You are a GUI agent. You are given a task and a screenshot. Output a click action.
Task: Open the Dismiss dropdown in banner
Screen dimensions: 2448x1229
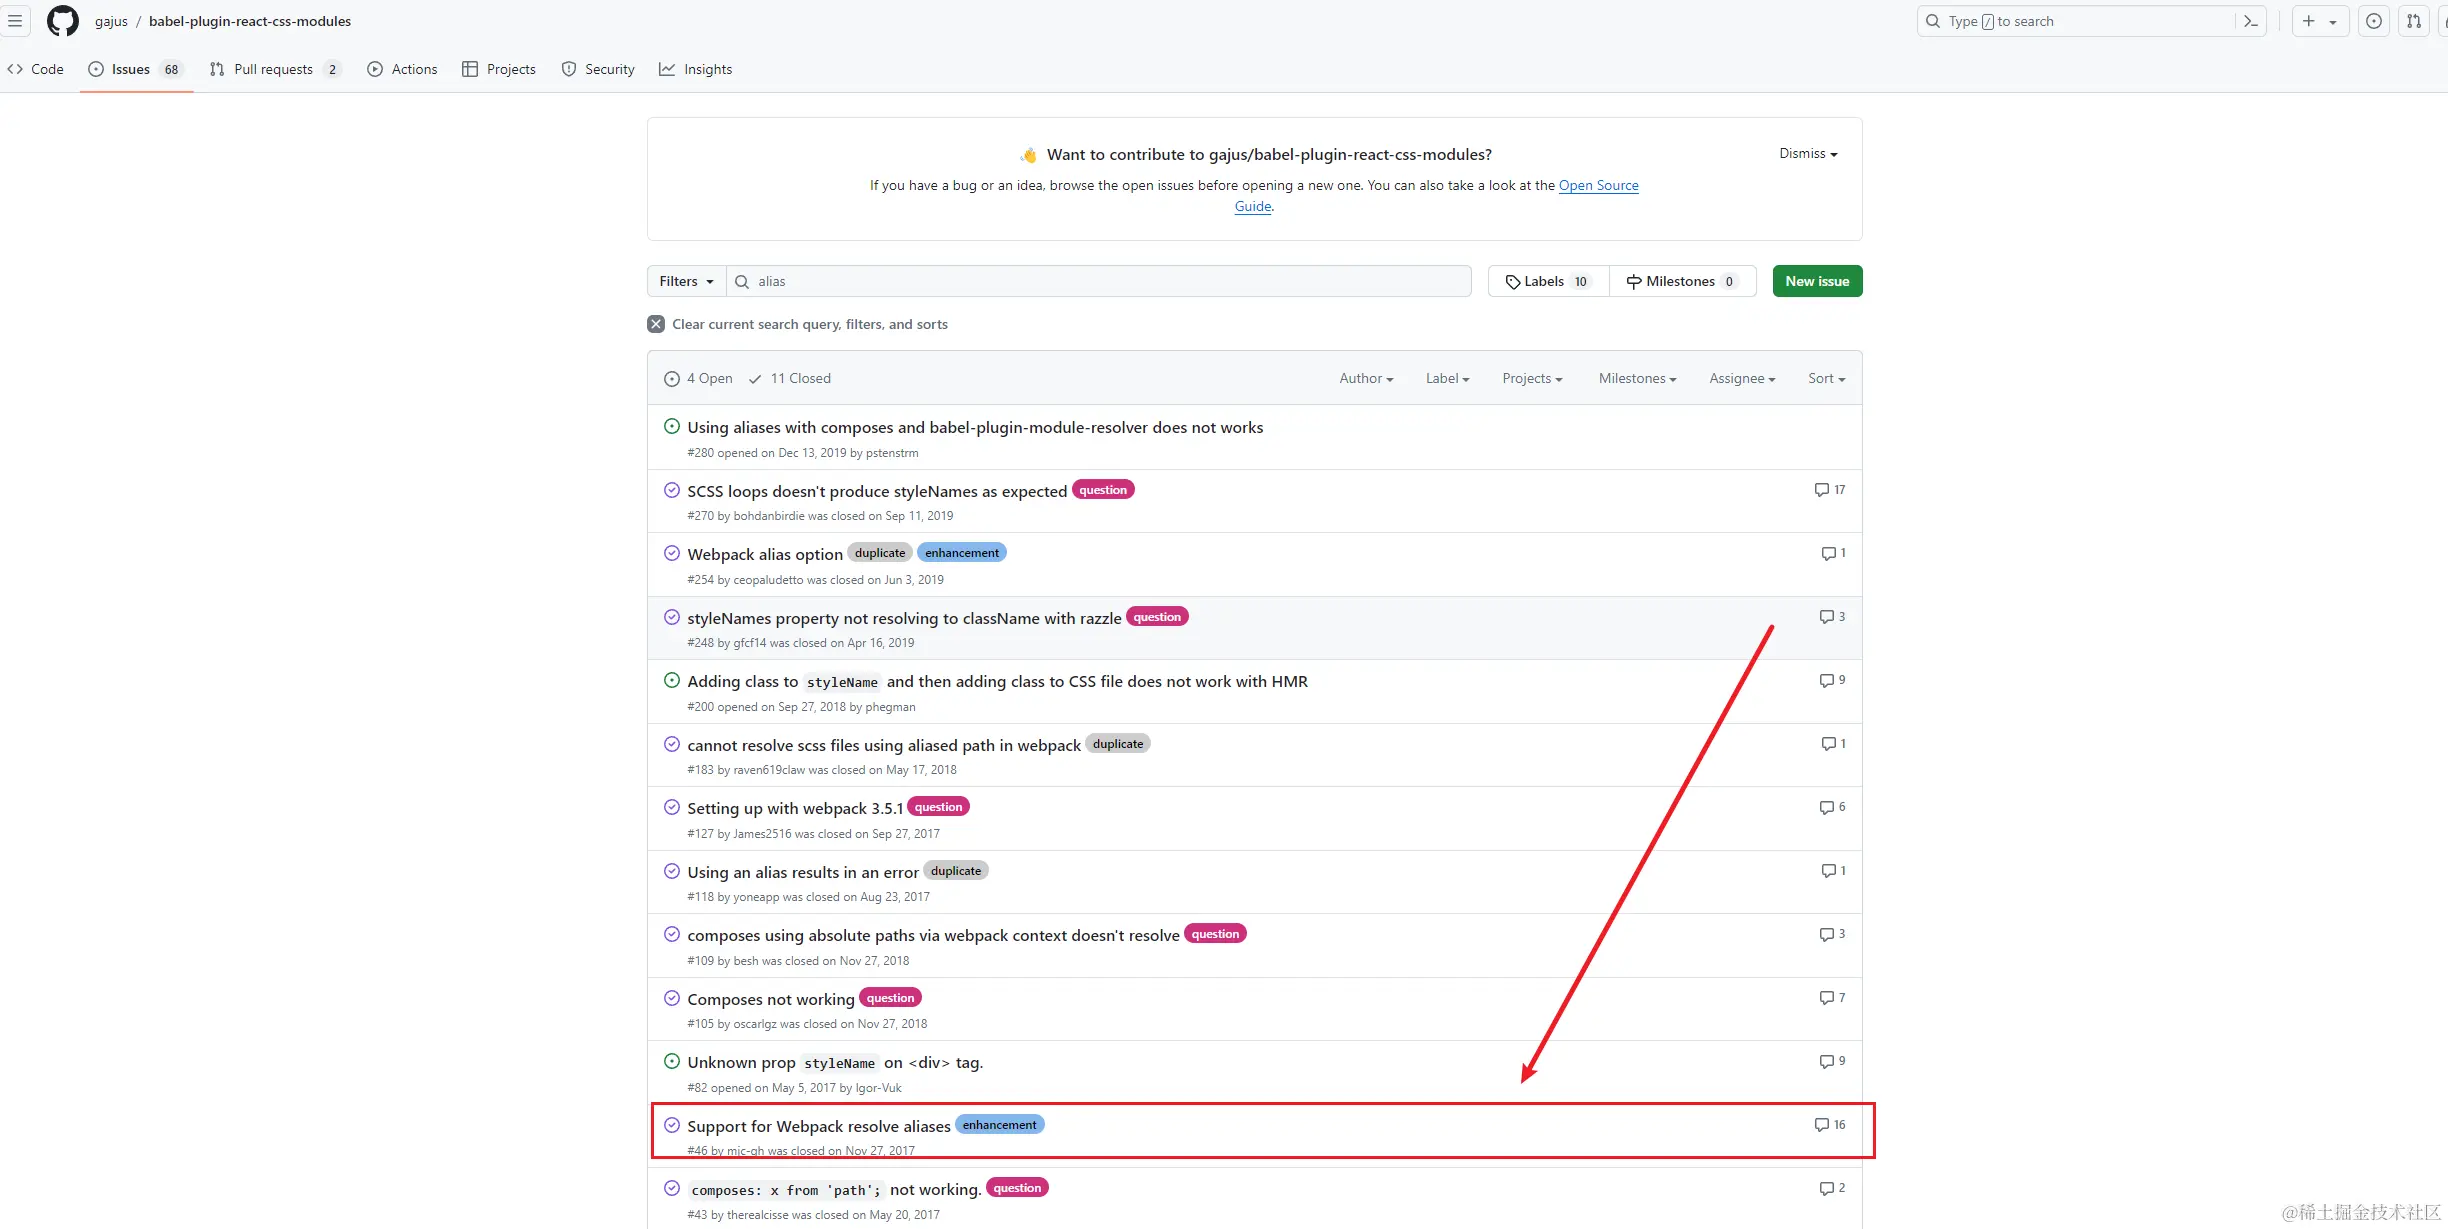tap(1808, 153)
